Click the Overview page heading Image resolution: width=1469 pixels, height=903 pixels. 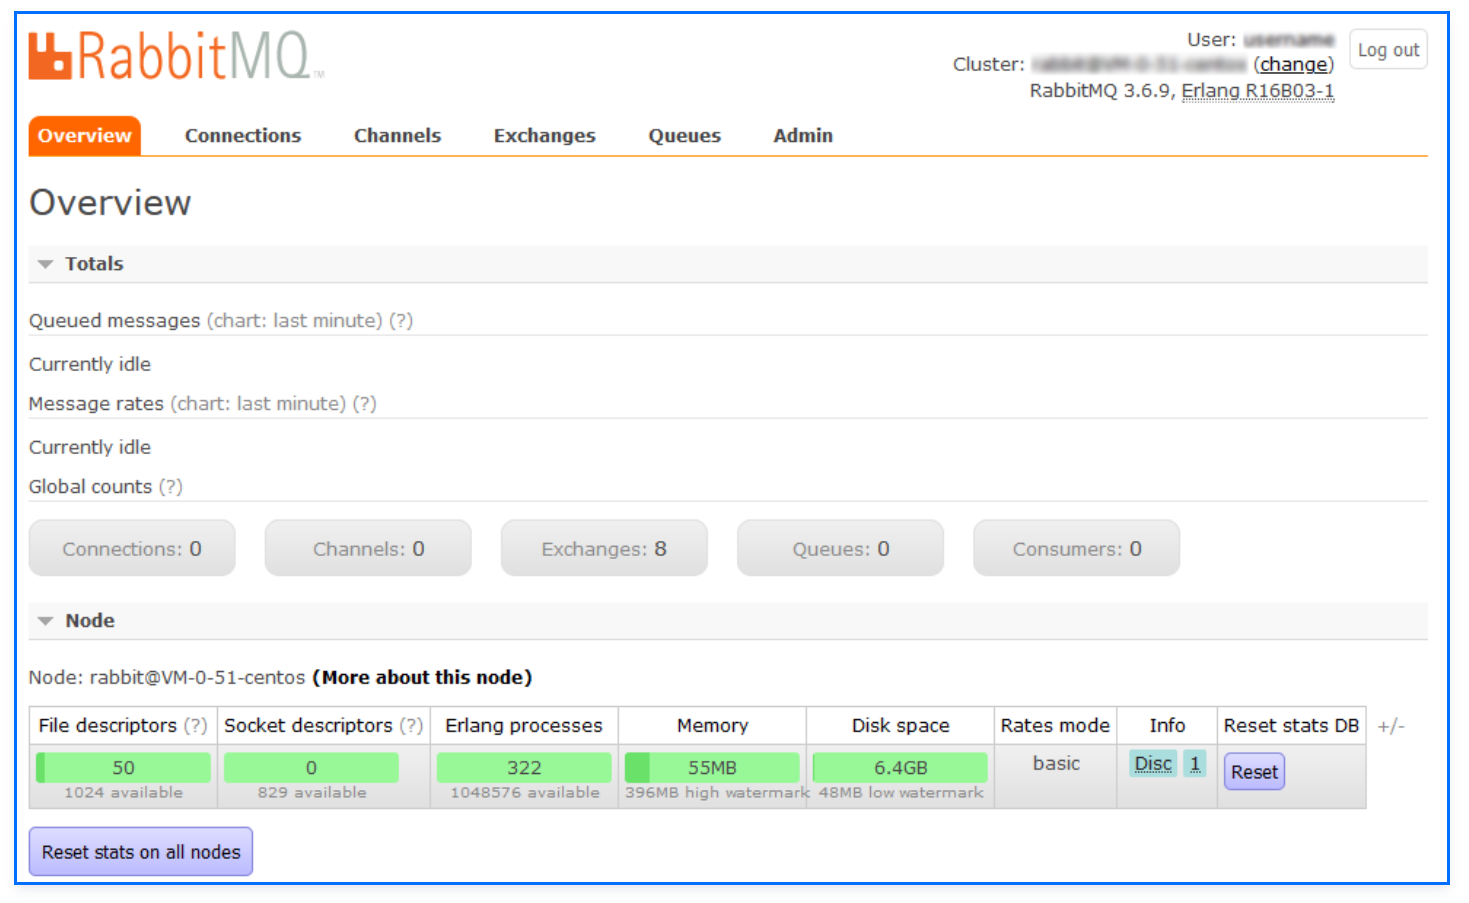click(110, 203)
